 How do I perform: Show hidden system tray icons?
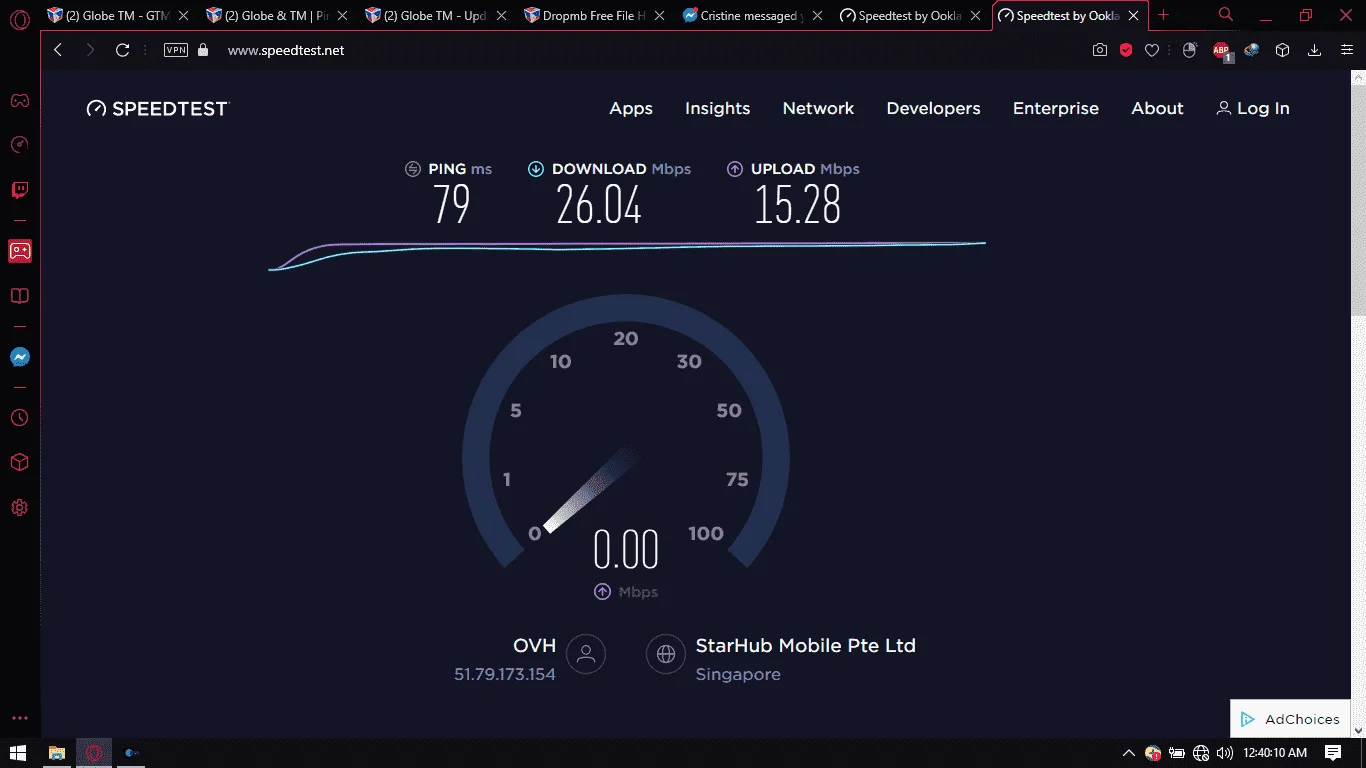click(x=1129, y=753)
